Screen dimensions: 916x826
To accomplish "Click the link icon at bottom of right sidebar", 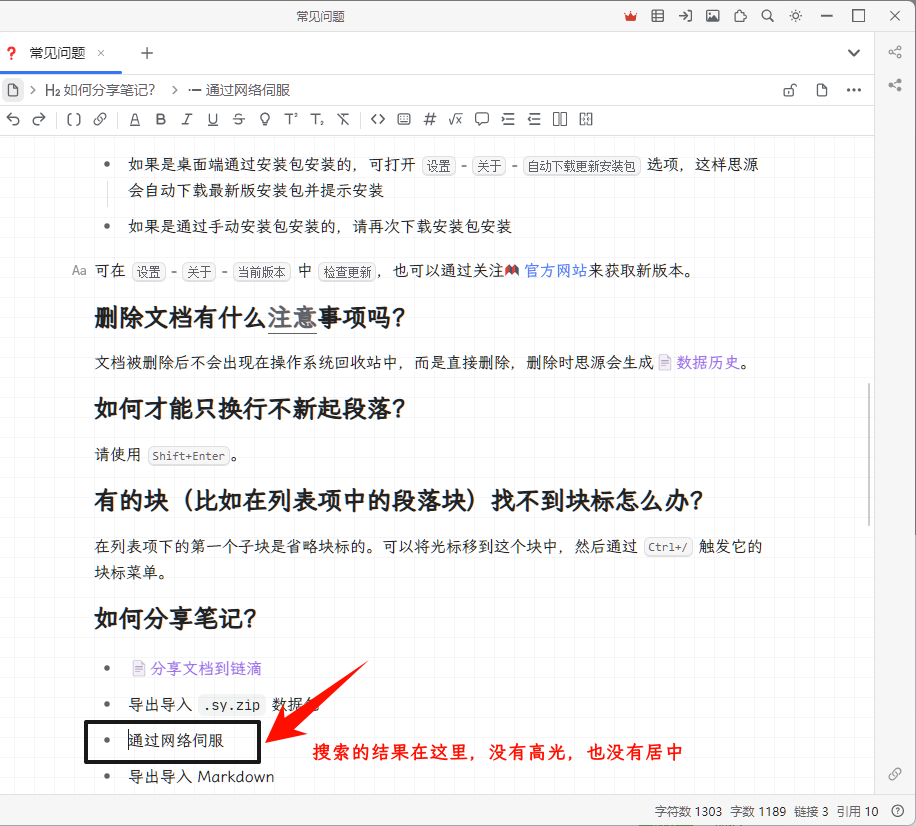I will [895, 774].
